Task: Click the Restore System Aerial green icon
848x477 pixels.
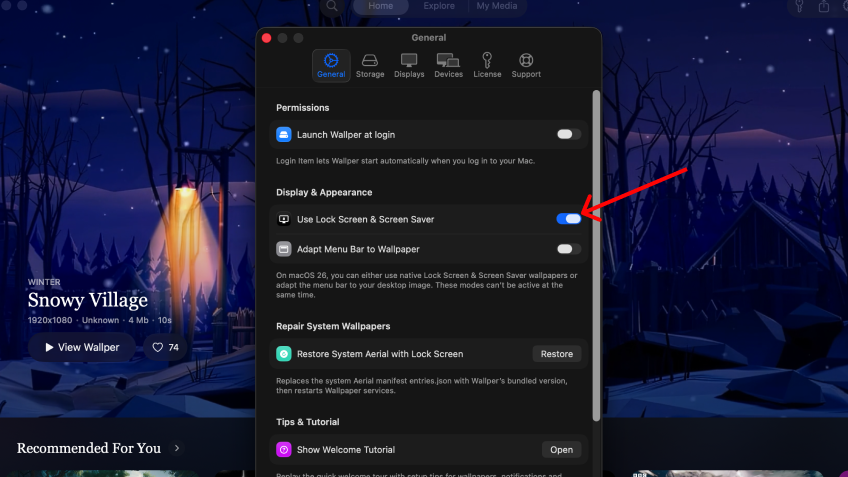Action: (283, 354)
